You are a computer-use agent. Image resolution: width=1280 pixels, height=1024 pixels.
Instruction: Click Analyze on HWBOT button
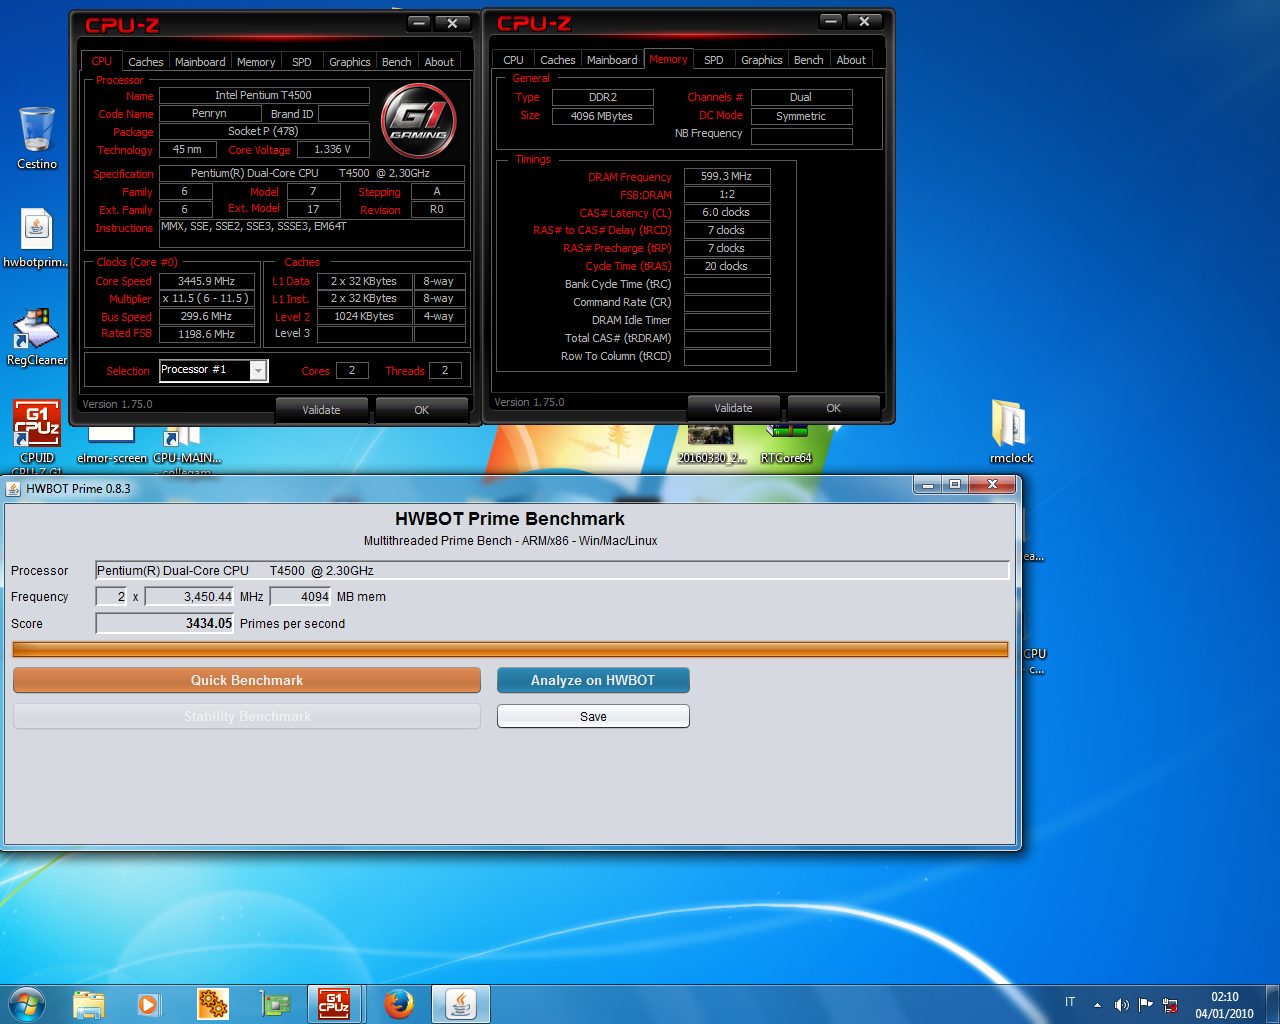(x=593, y=680)
